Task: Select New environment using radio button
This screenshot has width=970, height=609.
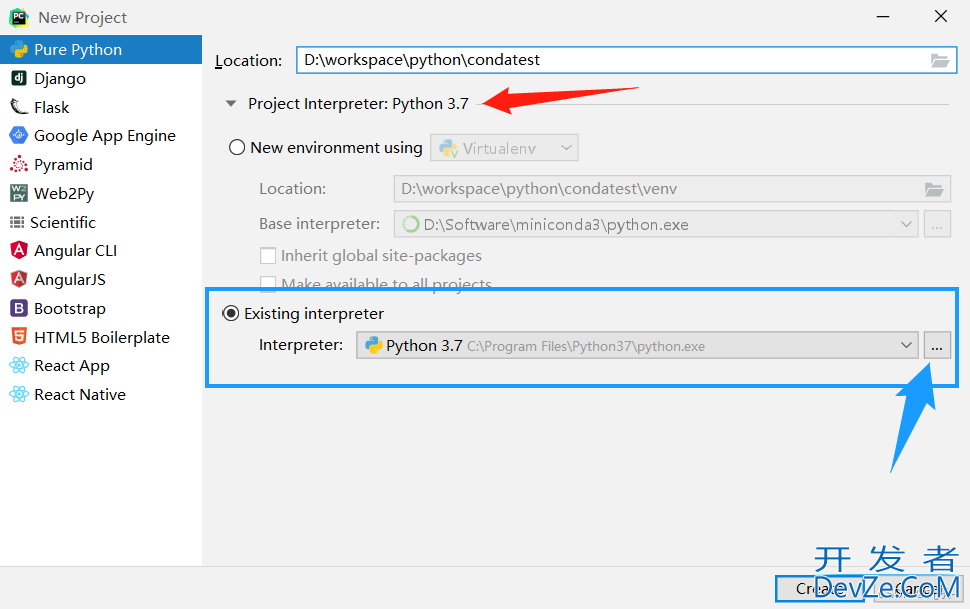Action: [237, 148]
